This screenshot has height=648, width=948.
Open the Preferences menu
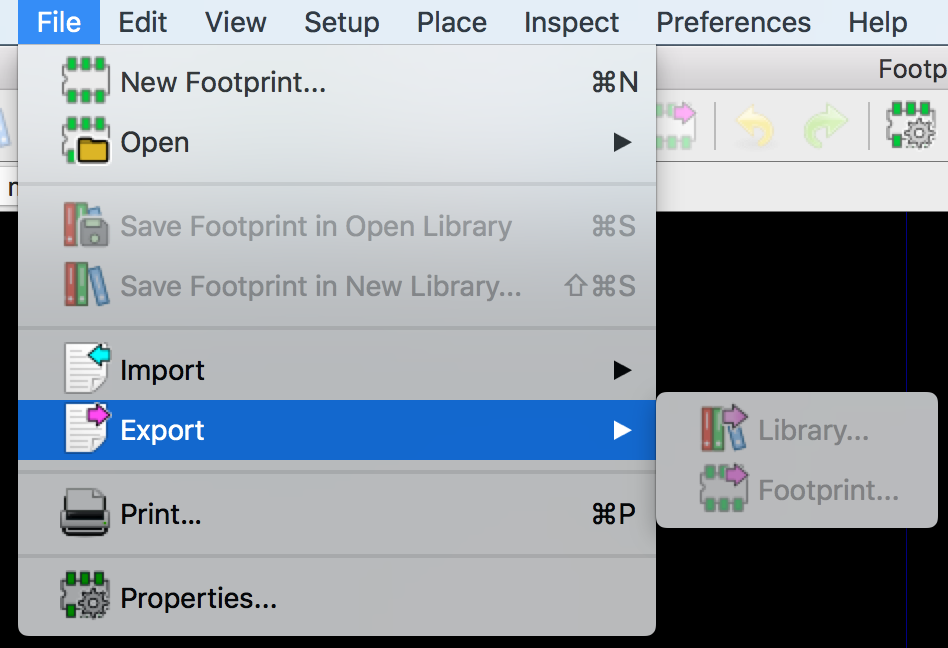(733, 22)
